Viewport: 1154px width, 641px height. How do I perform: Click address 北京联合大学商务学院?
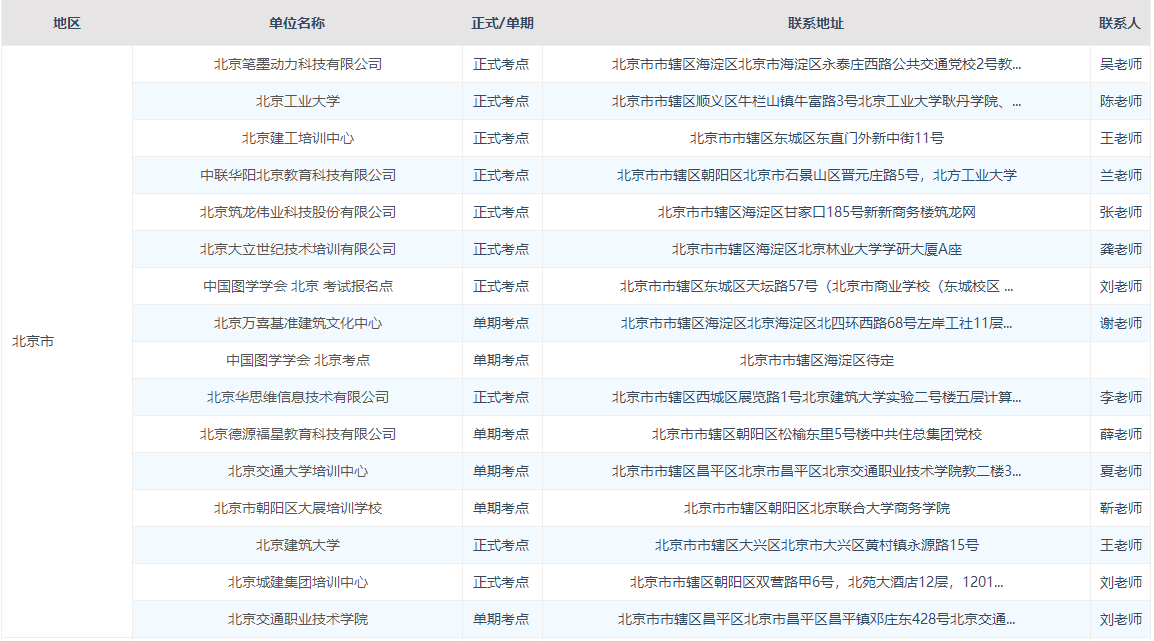coord(816,508)
